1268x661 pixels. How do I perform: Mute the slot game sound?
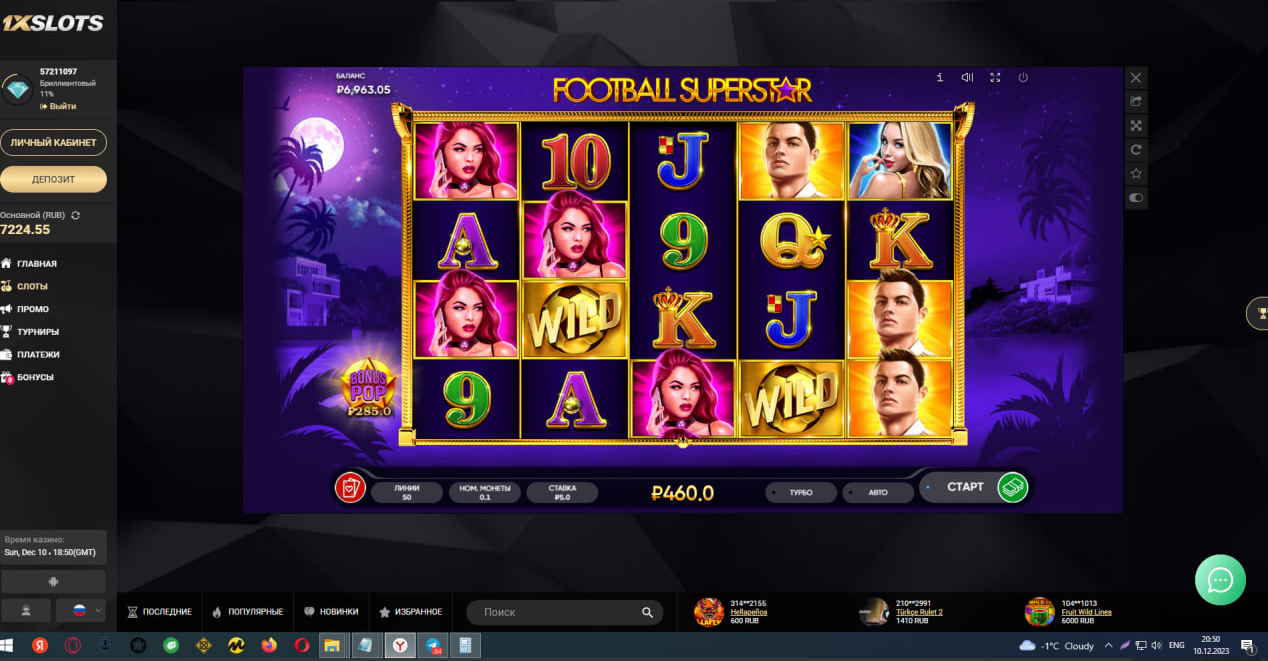click(x=967, y=77)
